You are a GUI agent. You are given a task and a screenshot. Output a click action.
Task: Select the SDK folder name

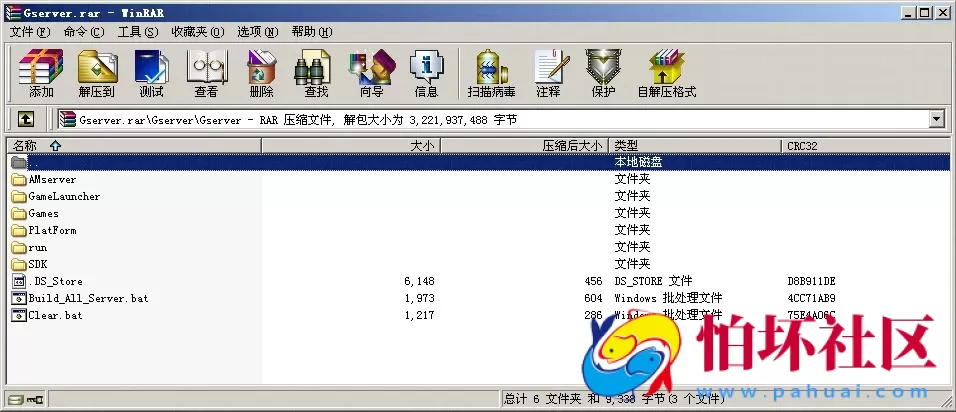pyautogui.click(x=38, y=265)
